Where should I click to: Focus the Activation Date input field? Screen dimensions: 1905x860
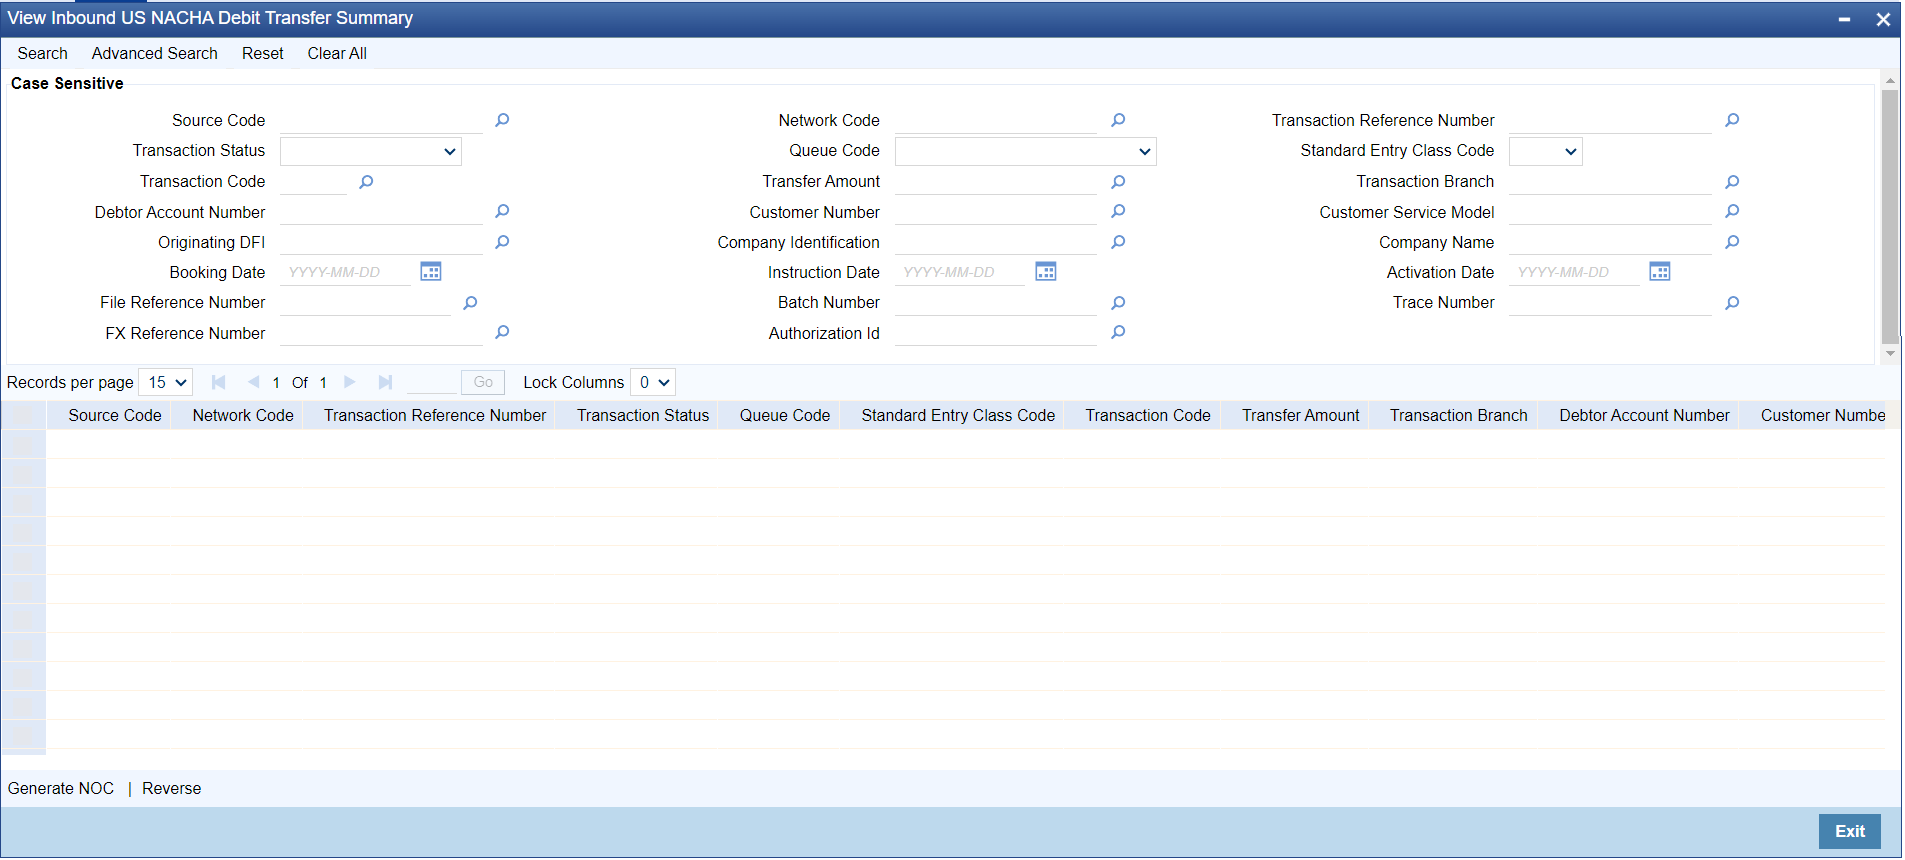click(1574, 272)
